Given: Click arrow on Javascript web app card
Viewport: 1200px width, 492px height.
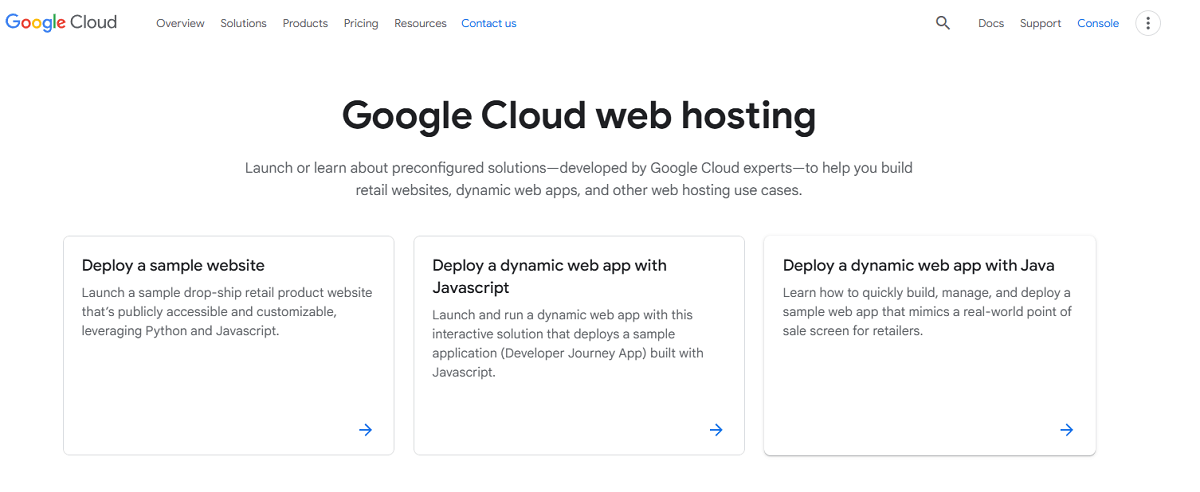Looking at the screenshot, I should (716, 430).
